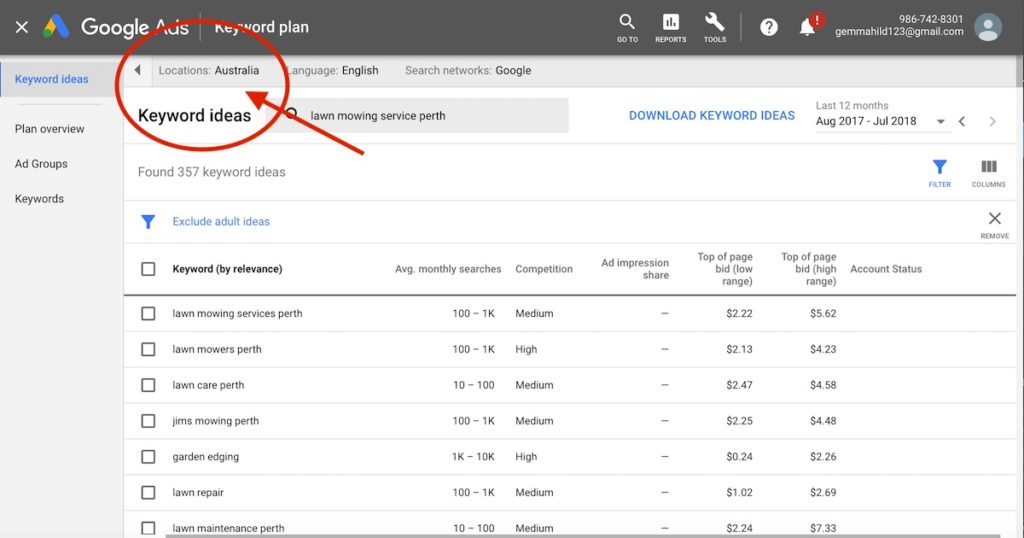Sort by Ad impression share header
1024x538 pixels.
tap(635, 269)
